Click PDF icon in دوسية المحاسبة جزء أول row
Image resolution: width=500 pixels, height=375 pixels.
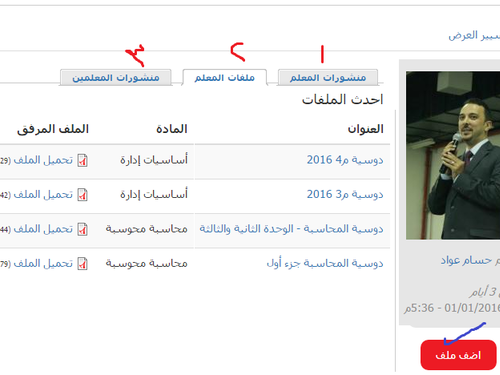pyautogui.click(x=82, y=264)
